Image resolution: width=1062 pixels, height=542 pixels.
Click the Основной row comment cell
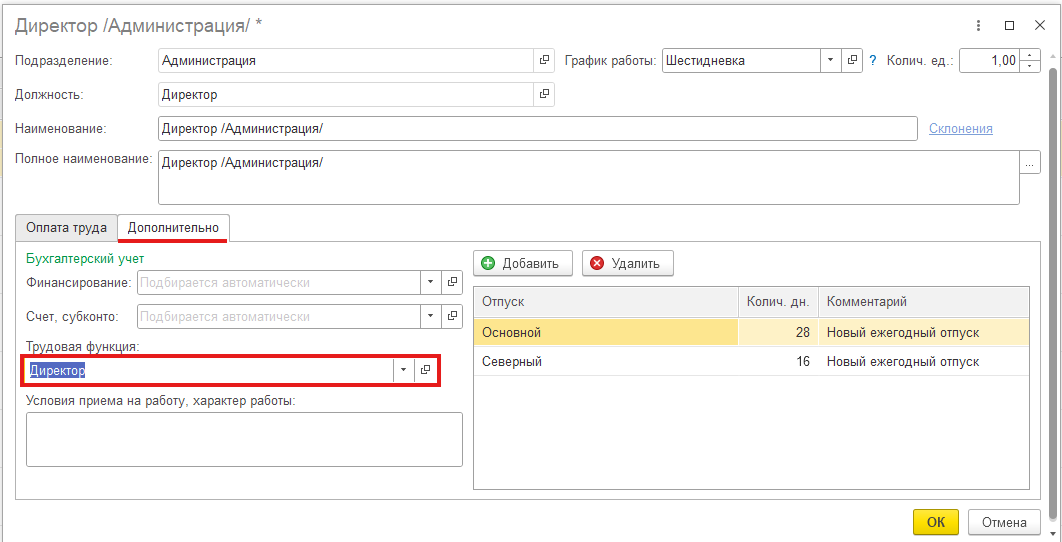pos(924,332)
